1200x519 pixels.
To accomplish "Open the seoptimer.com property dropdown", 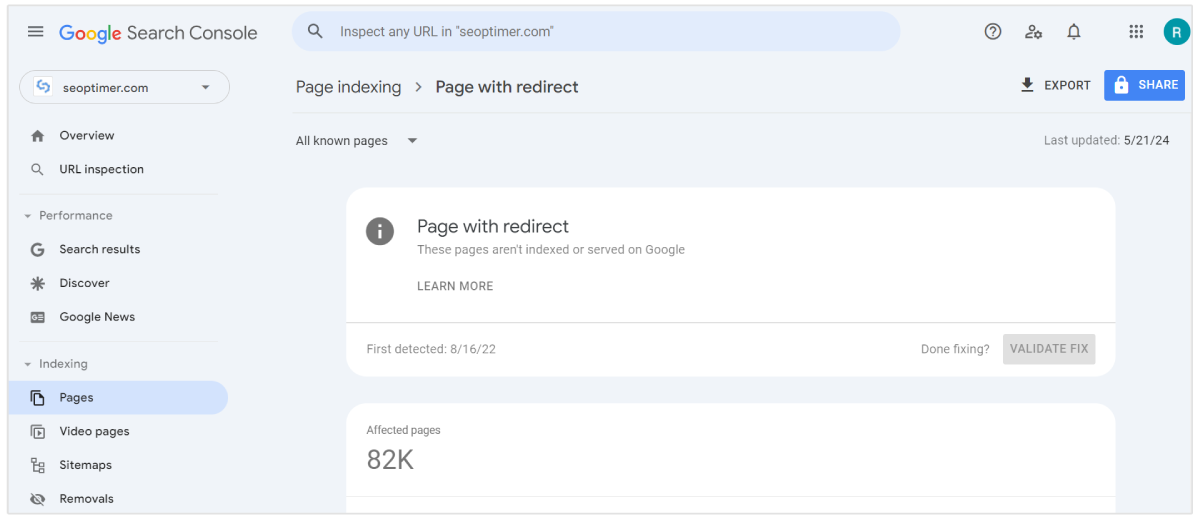I will tap(125, 87).
